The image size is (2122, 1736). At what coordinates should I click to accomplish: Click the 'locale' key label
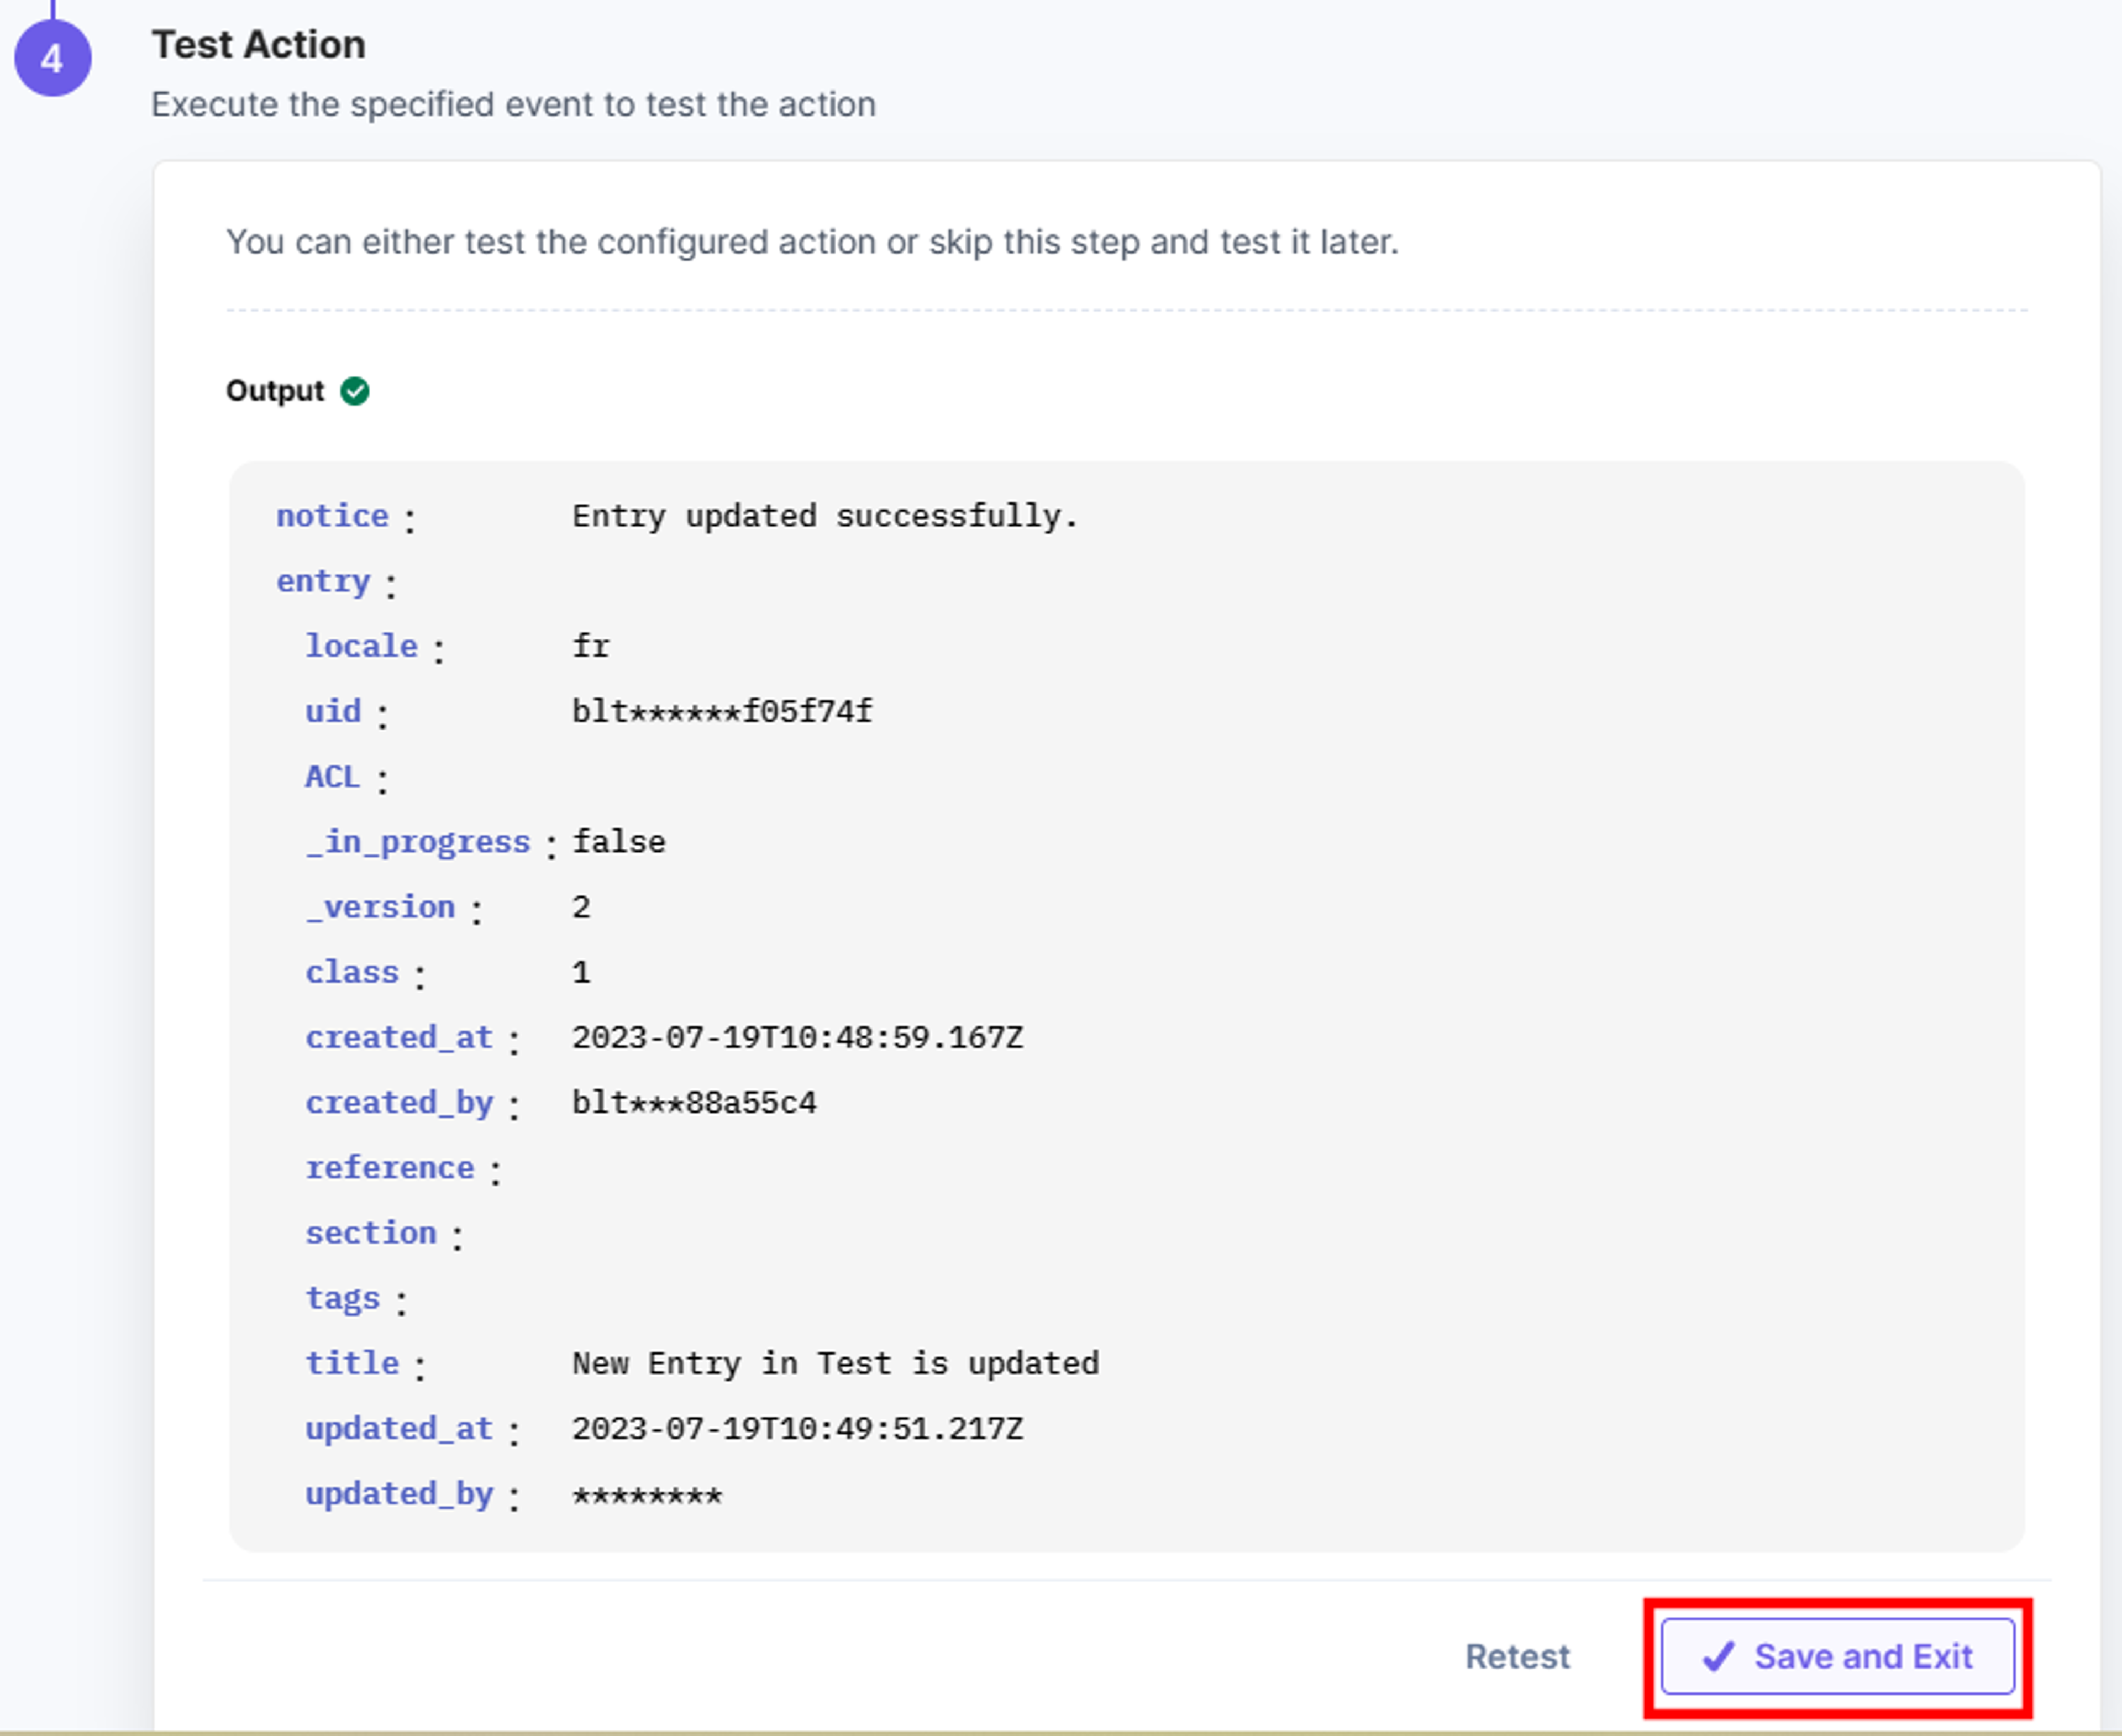coord(361,646)
